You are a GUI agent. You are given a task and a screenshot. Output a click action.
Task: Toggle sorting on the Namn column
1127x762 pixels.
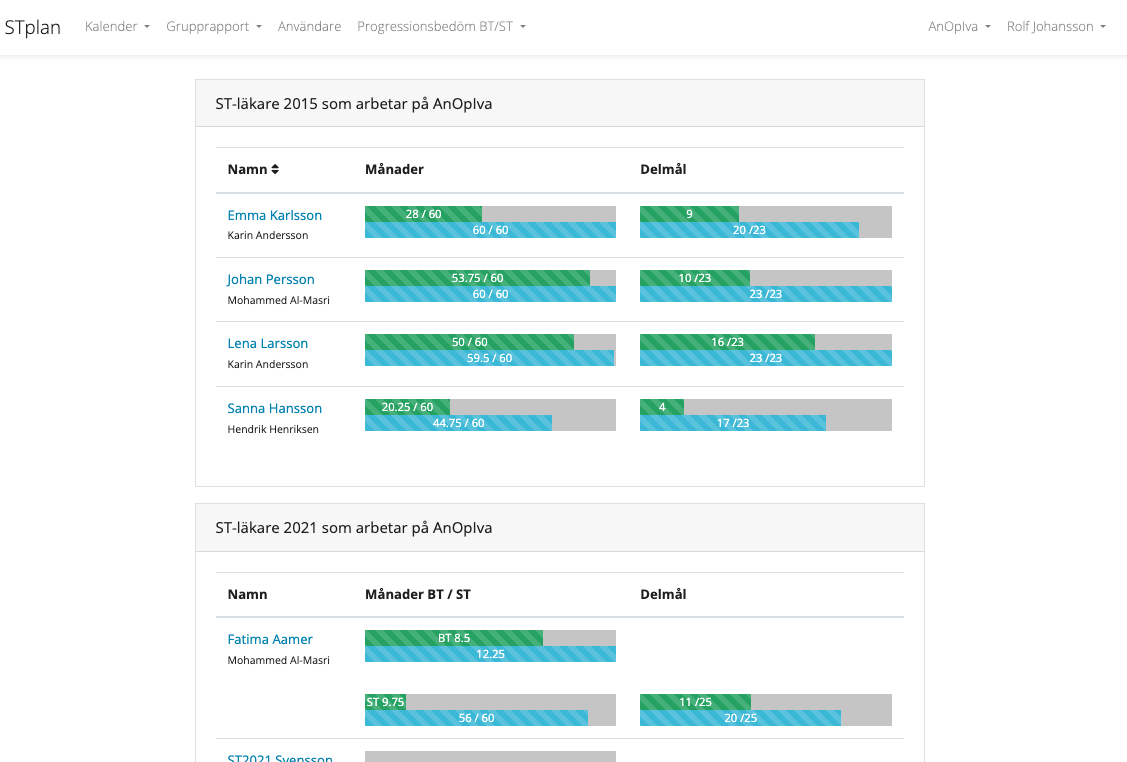(x=252, y=169)
